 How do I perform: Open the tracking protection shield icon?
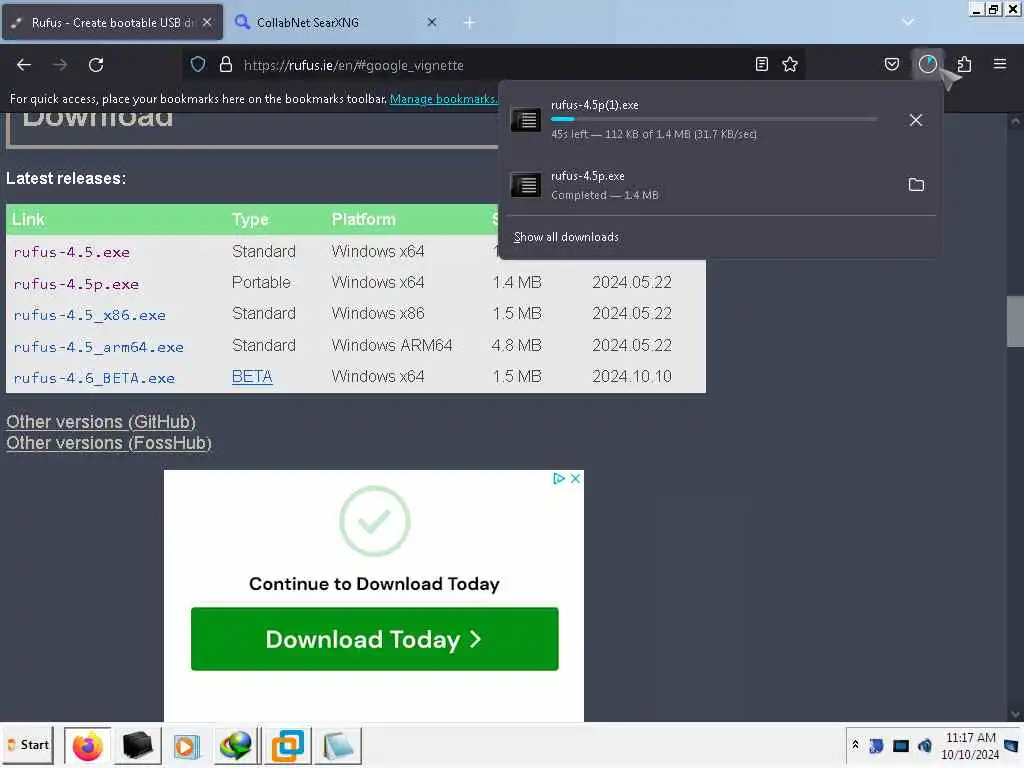pos(198,64)
